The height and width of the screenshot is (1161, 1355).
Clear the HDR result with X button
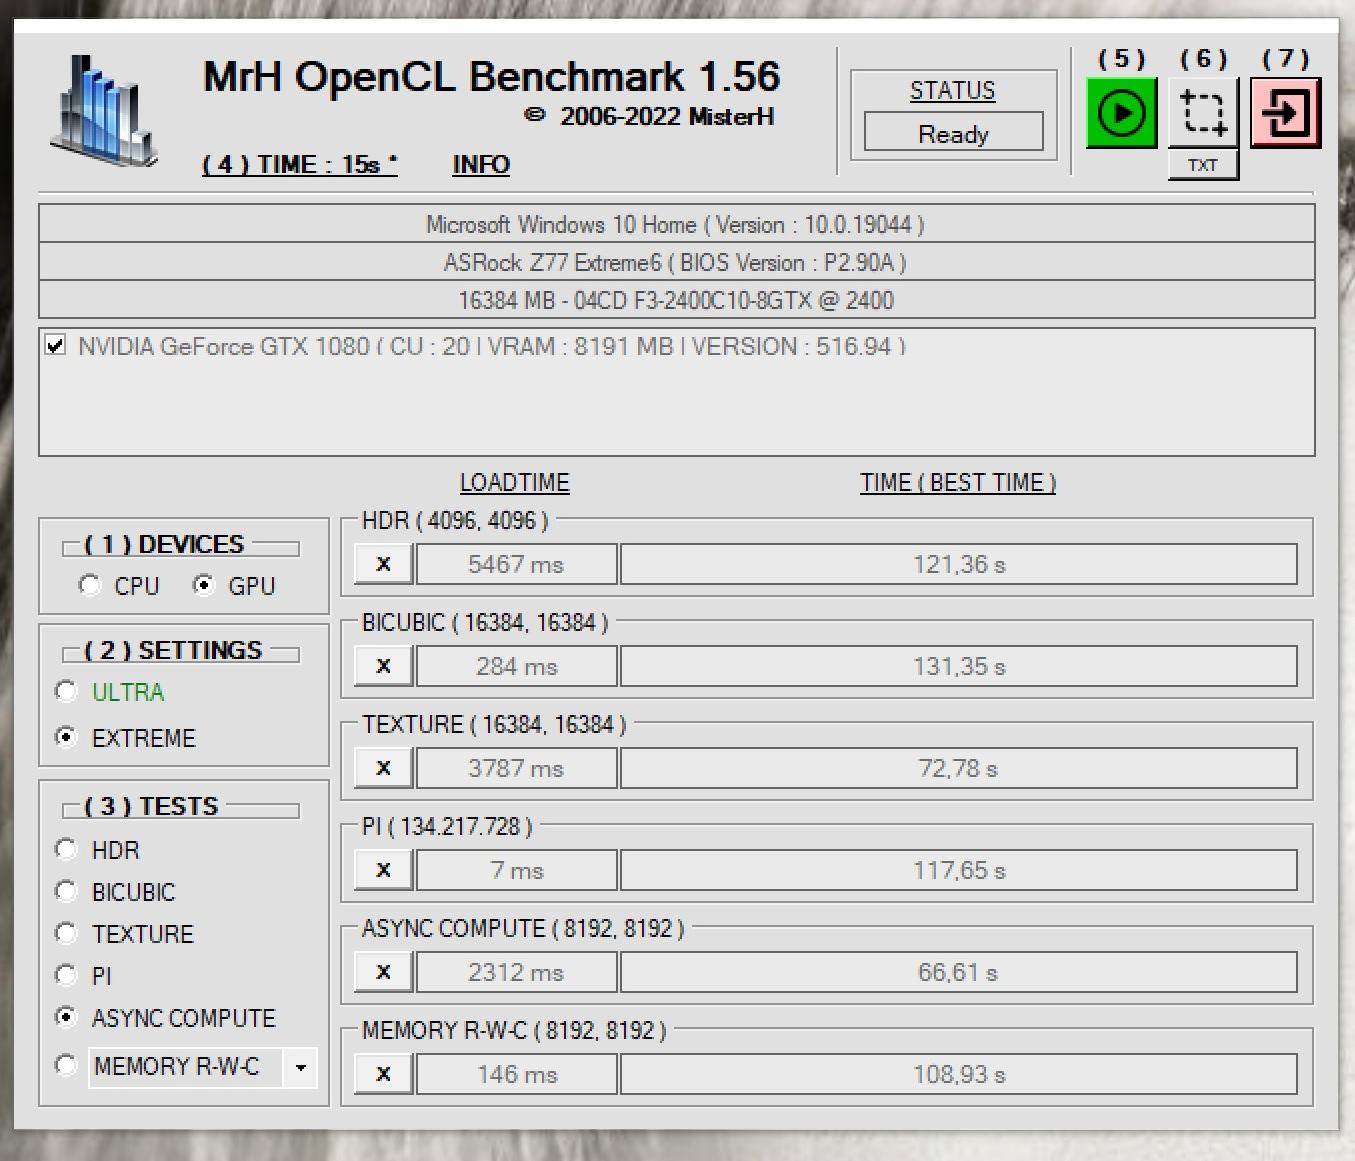coord(383,564)
